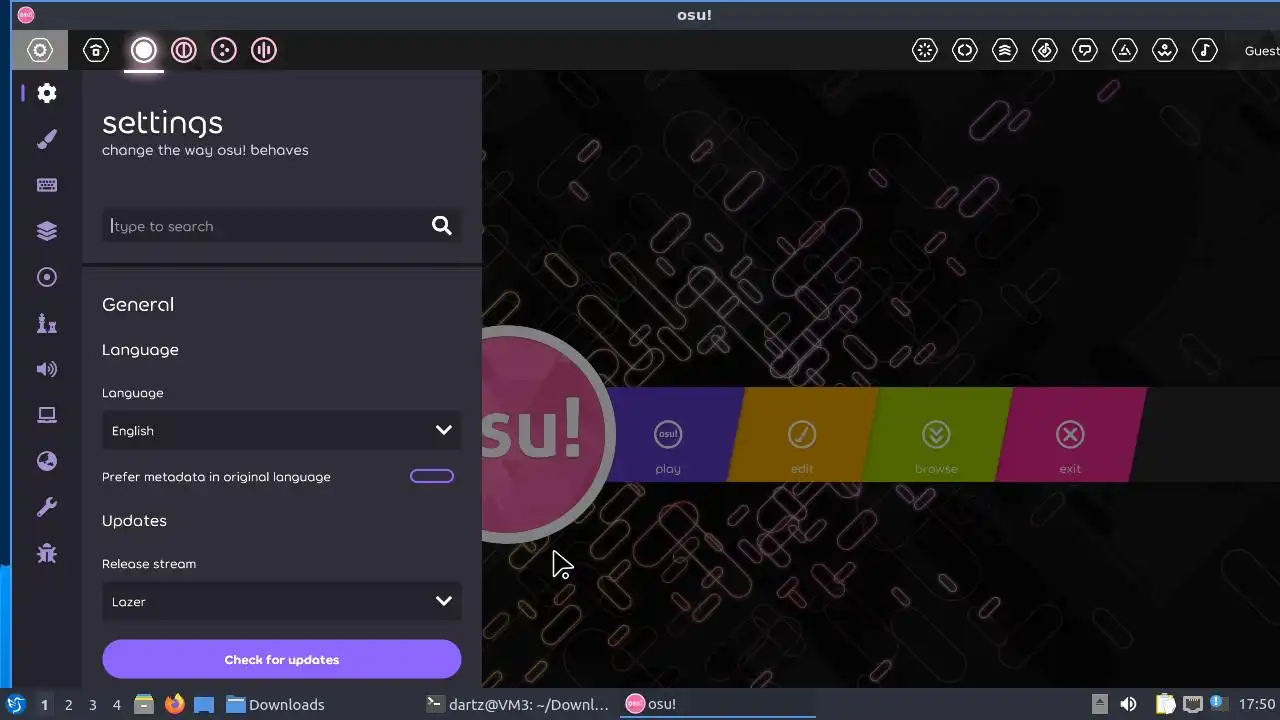Click the system volume tray icon
1280x720 pixels.
(1128, 704)
